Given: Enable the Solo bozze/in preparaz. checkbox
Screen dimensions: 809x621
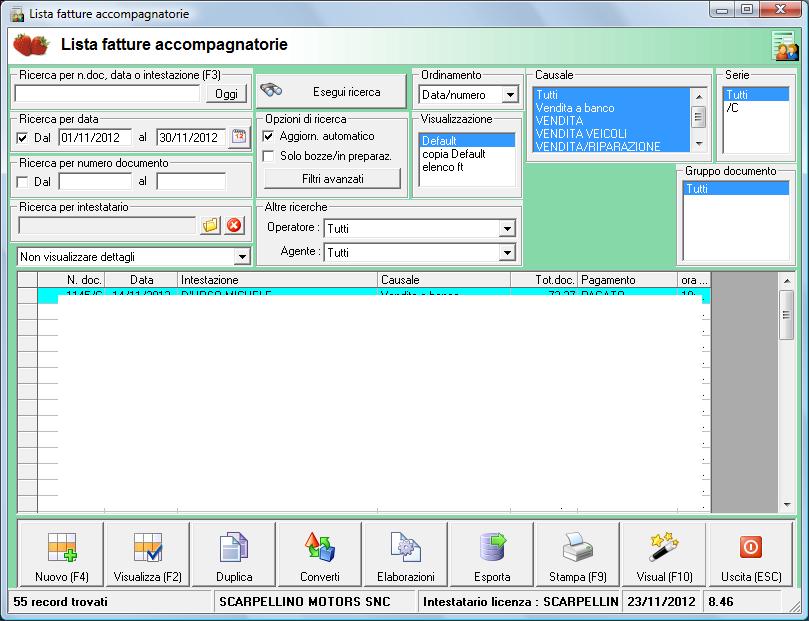Looking at the screenshot, I should point(268,156).
